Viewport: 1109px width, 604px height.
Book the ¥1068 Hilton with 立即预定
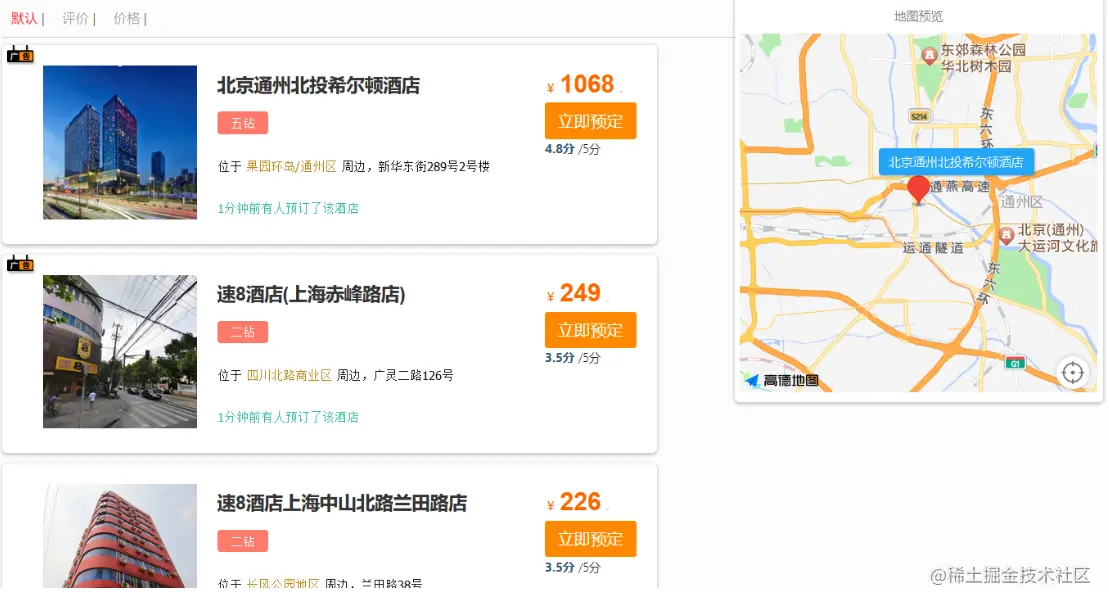[x=591, y=121]
